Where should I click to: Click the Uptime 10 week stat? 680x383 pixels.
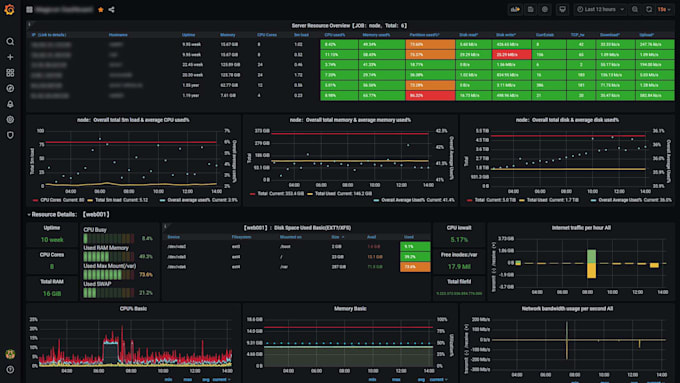pyautogui.click(x=52, y=239)
